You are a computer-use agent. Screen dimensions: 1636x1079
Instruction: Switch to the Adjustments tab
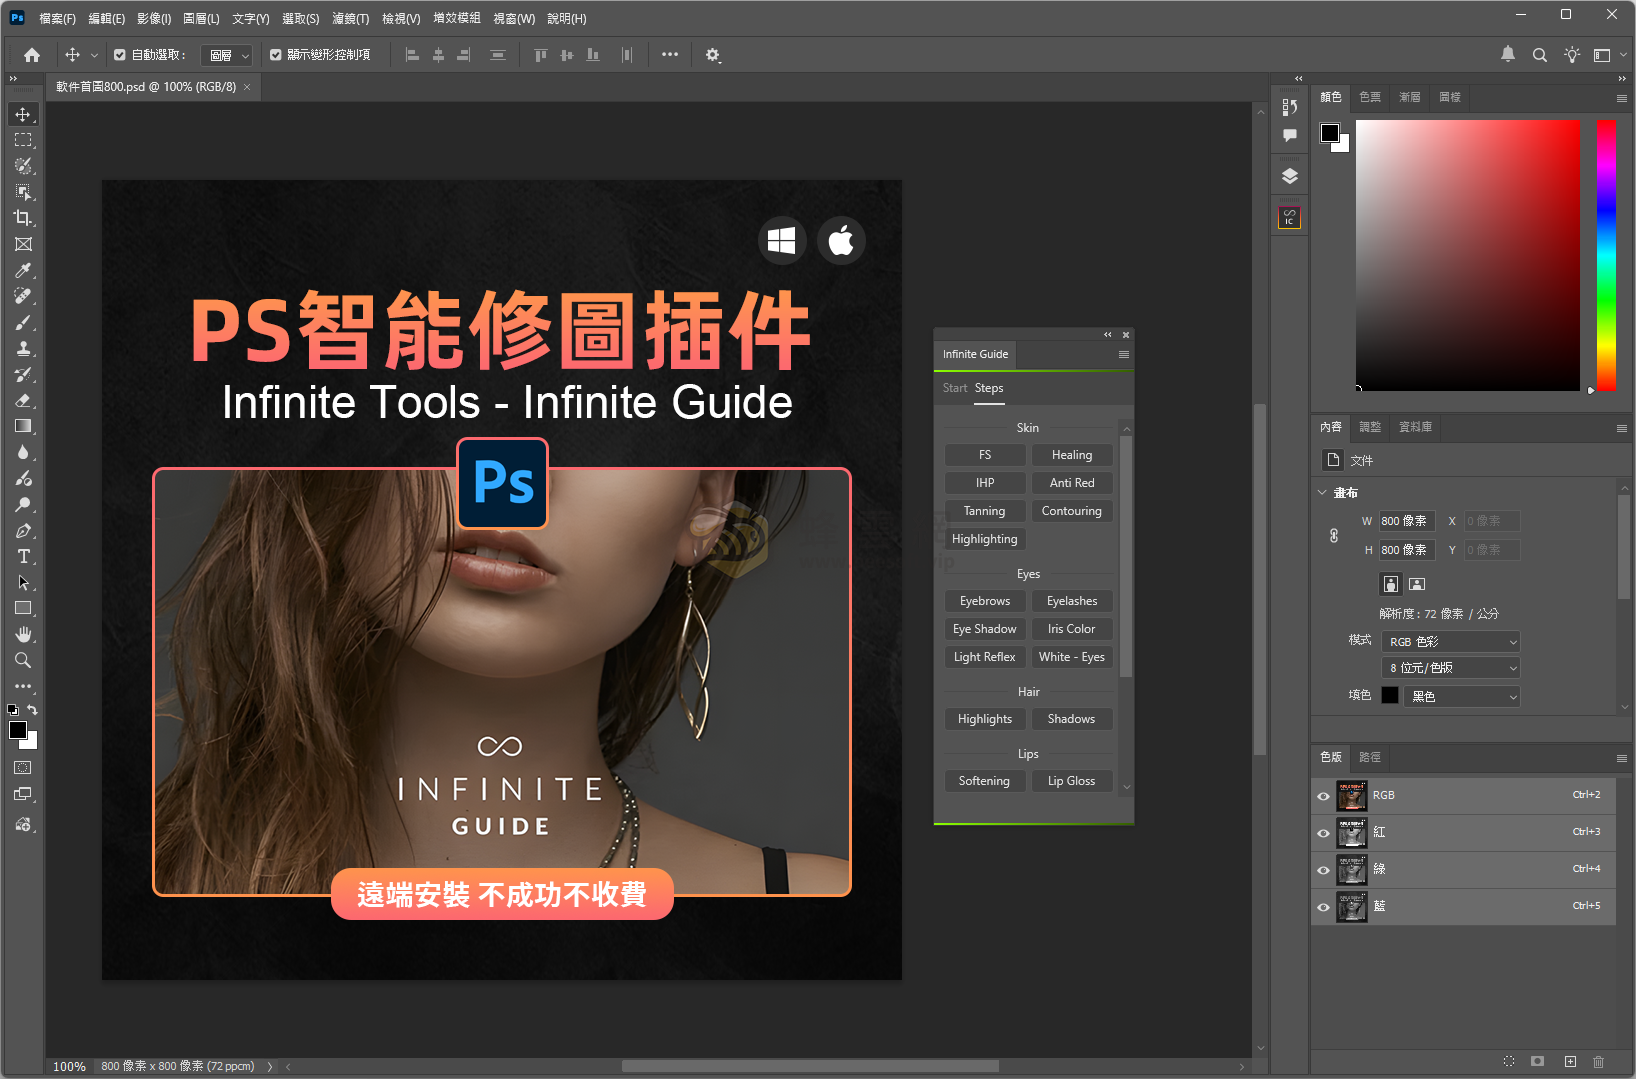1370,427
